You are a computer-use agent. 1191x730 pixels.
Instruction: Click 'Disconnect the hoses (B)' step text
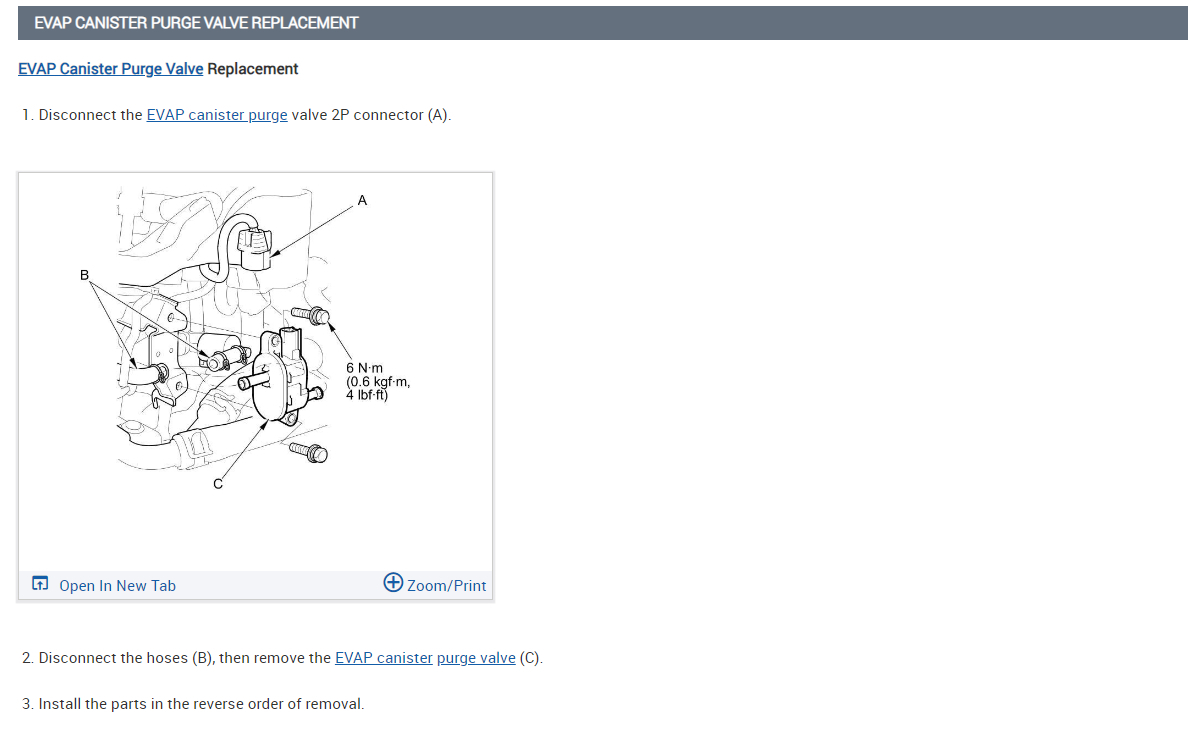point(126,658)
